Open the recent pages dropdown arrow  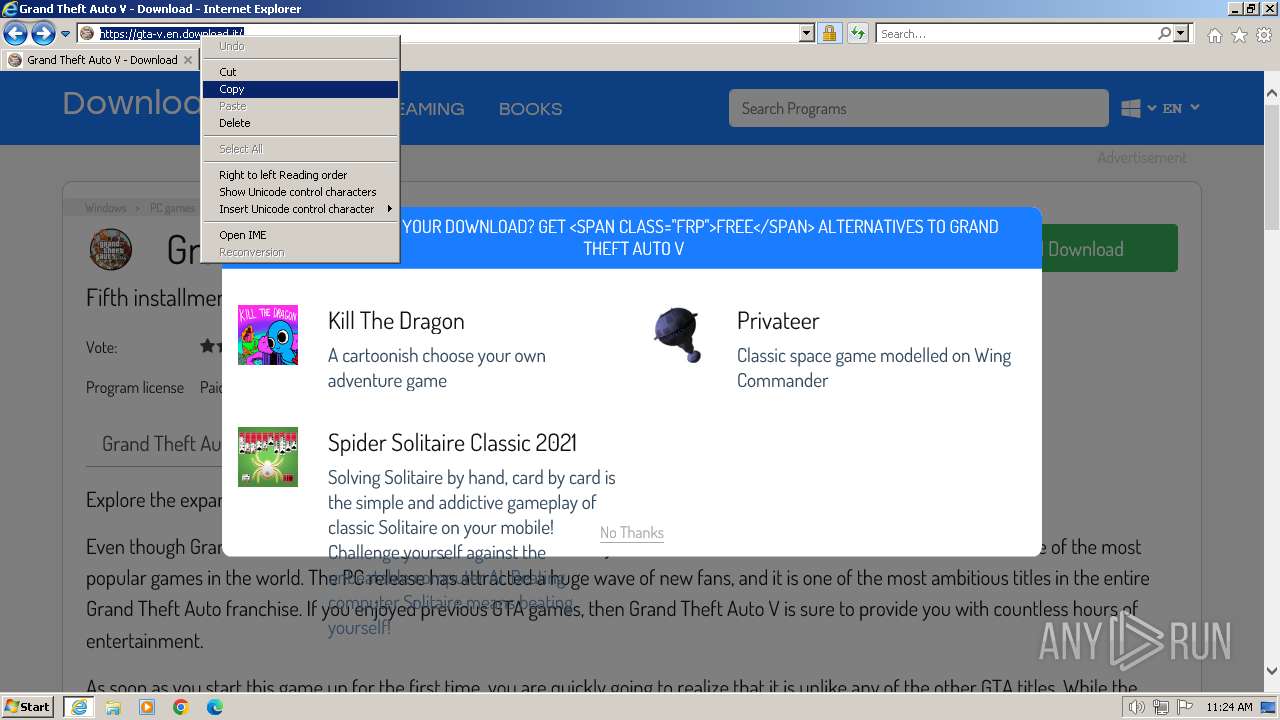65,34
